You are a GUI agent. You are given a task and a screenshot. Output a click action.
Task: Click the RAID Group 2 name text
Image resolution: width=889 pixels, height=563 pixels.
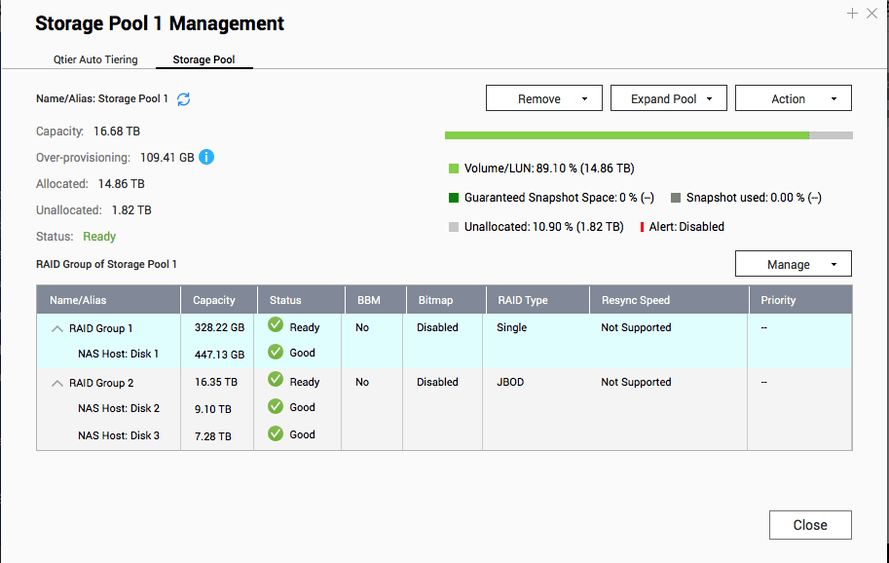tap(101, 383)
